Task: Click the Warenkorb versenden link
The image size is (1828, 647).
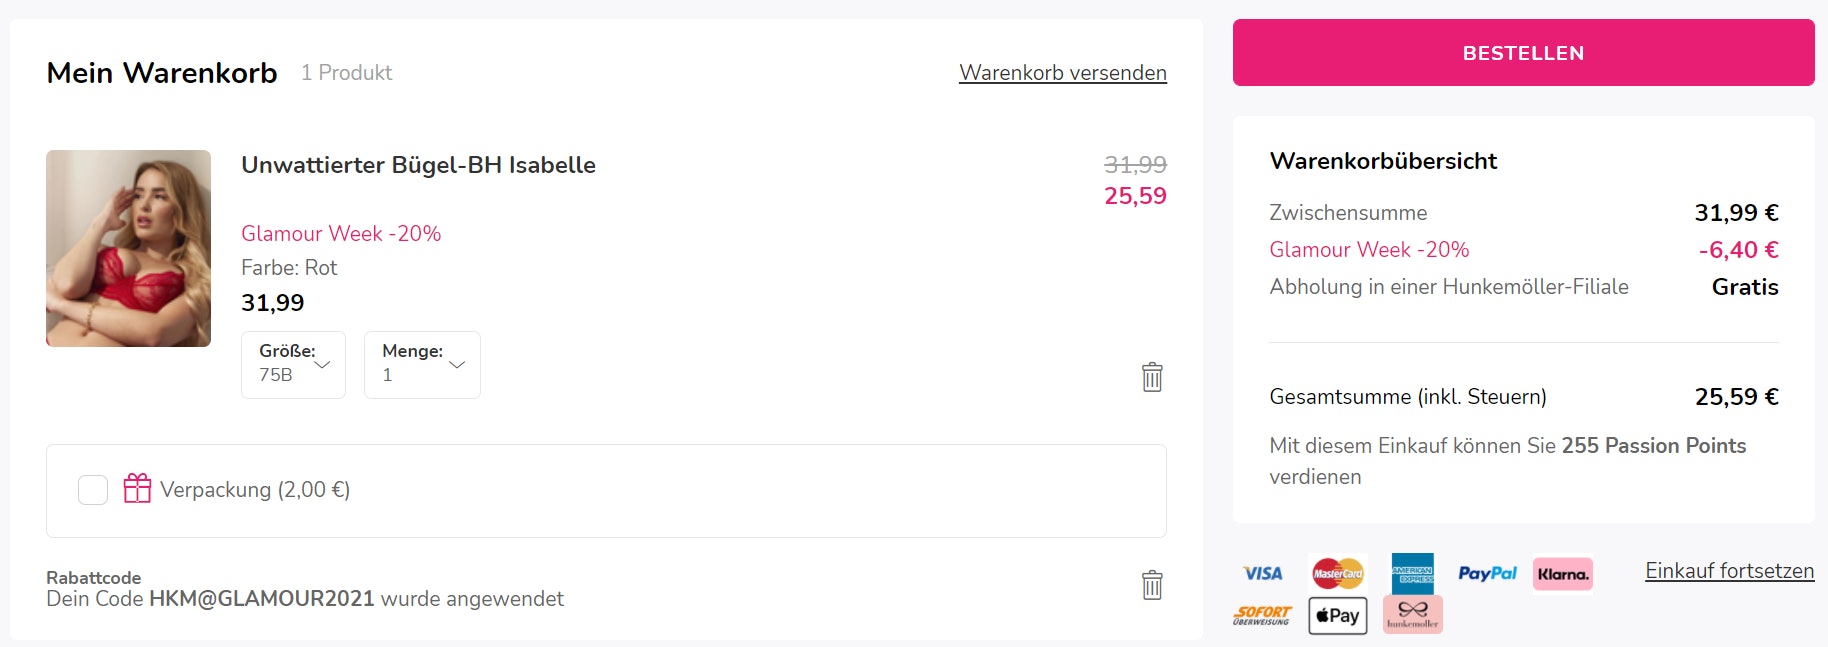Action: point(1062,73)
